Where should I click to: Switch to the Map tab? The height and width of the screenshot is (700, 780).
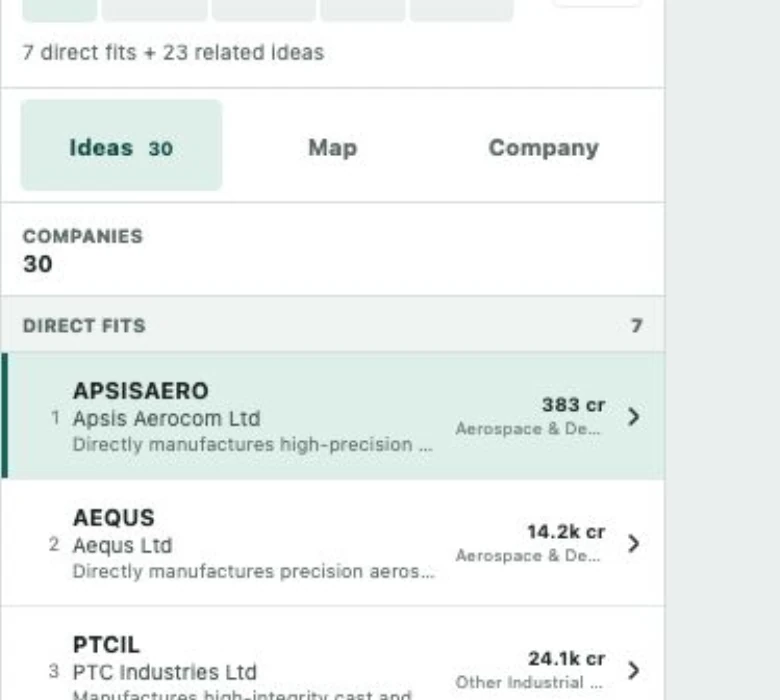[332, 148]
